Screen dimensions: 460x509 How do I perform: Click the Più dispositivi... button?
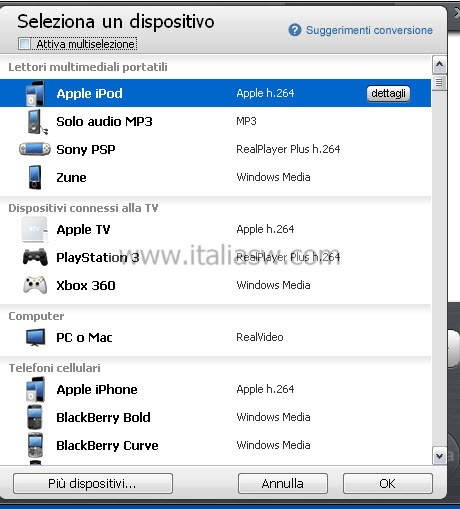[93, 483]
